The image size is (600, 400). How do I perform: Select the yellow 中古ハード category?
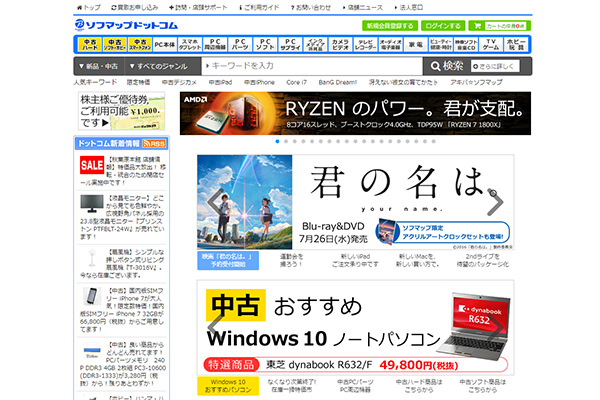pyautogui.click(x=90, y=44)
